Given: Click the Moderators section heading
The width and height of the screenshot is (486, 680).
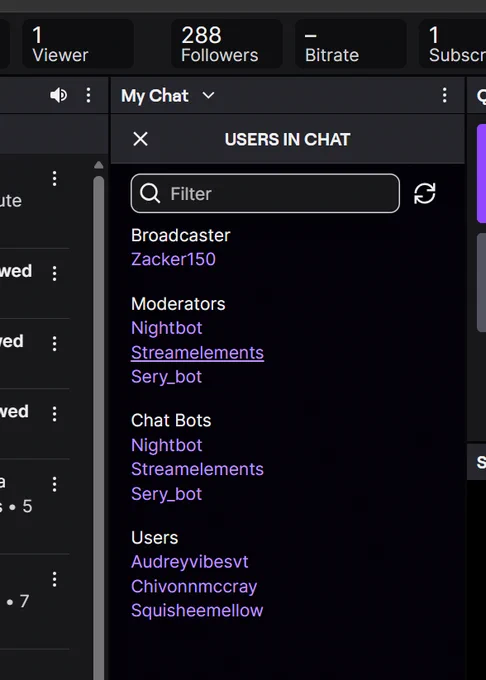Looking at the screenshot, I should [x=178, y=304].
